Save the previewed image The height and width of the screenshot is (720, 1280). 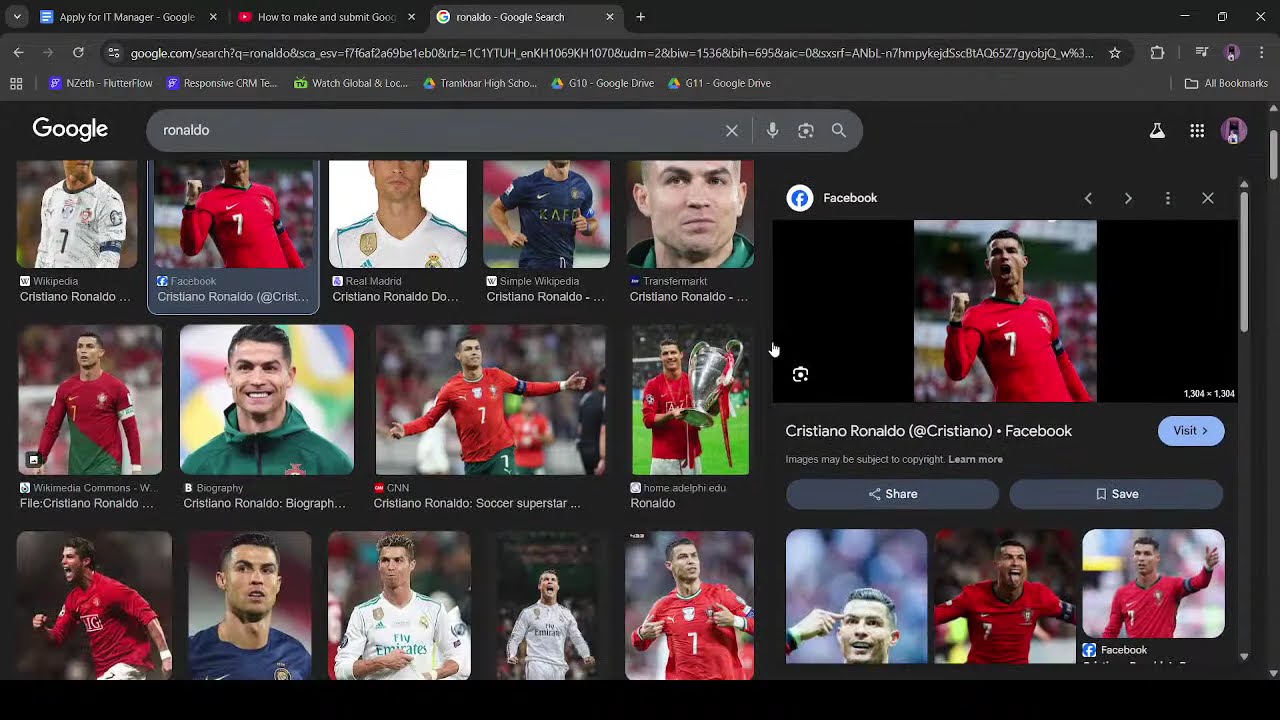[1116, 494]
